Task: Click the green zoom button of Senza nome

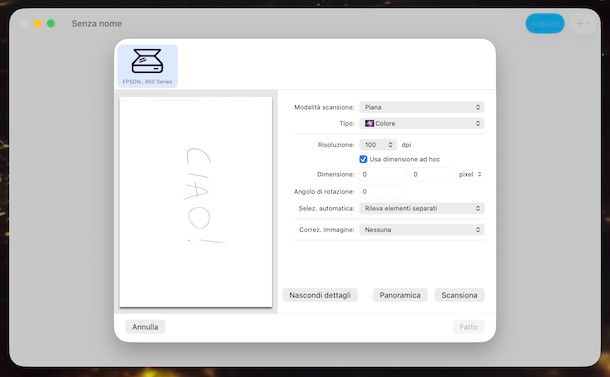Action: point(51,24)
